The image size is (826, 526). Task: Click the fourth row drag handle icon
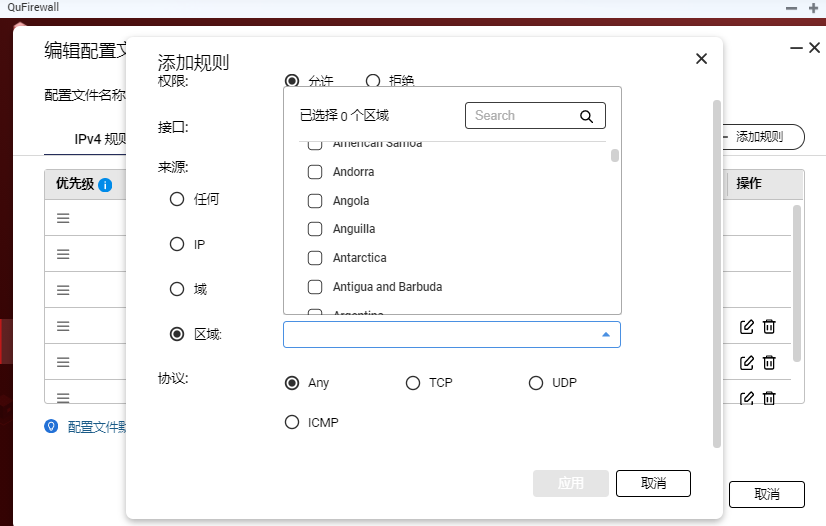coord(63,326)
